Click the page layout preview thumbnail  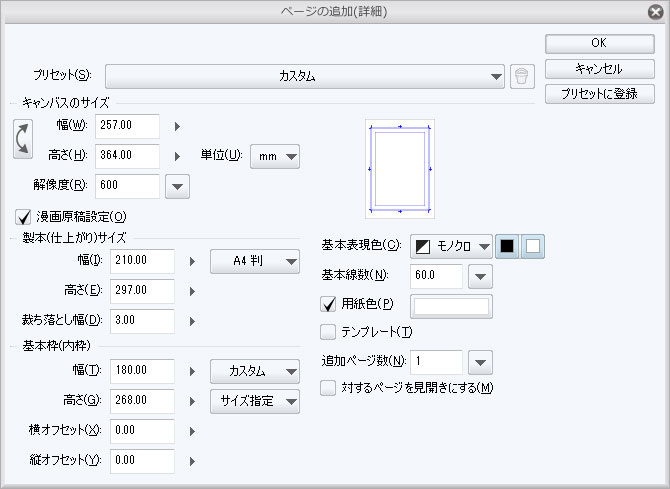pos(400,169)
